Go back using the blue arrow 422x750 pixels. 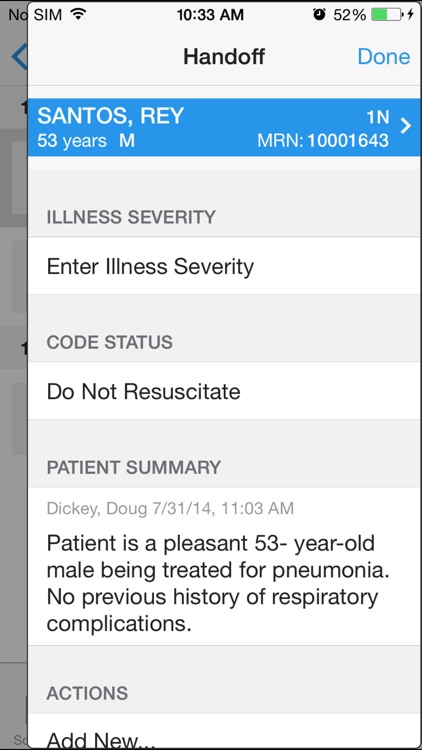click(20, 56)
